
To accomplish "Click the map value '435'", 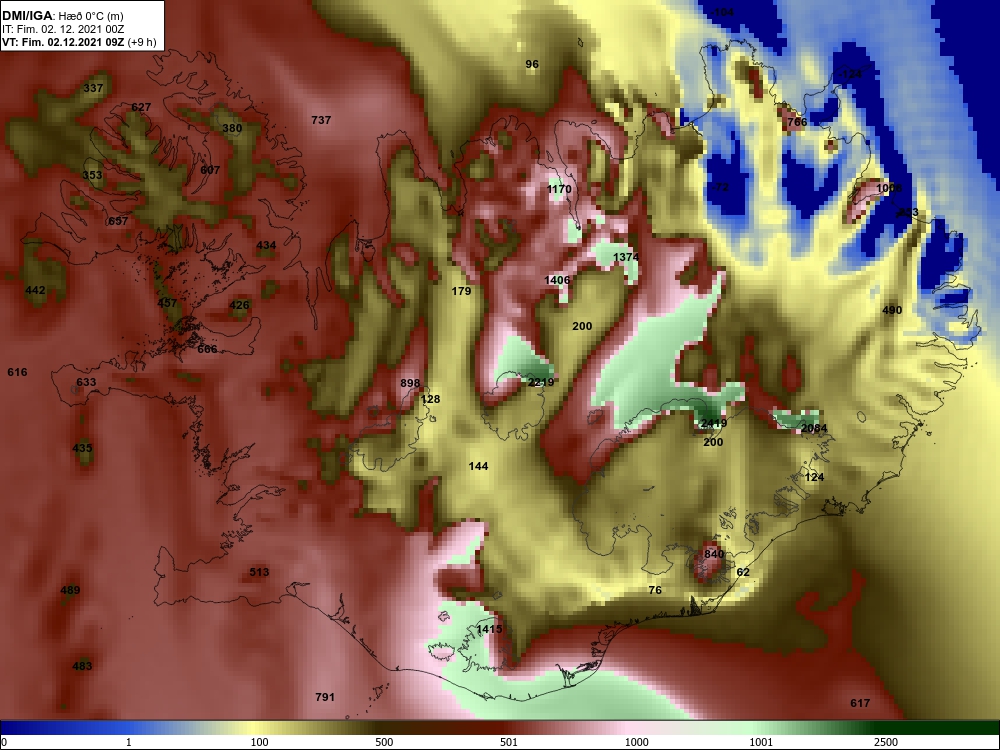I will 82,448.
